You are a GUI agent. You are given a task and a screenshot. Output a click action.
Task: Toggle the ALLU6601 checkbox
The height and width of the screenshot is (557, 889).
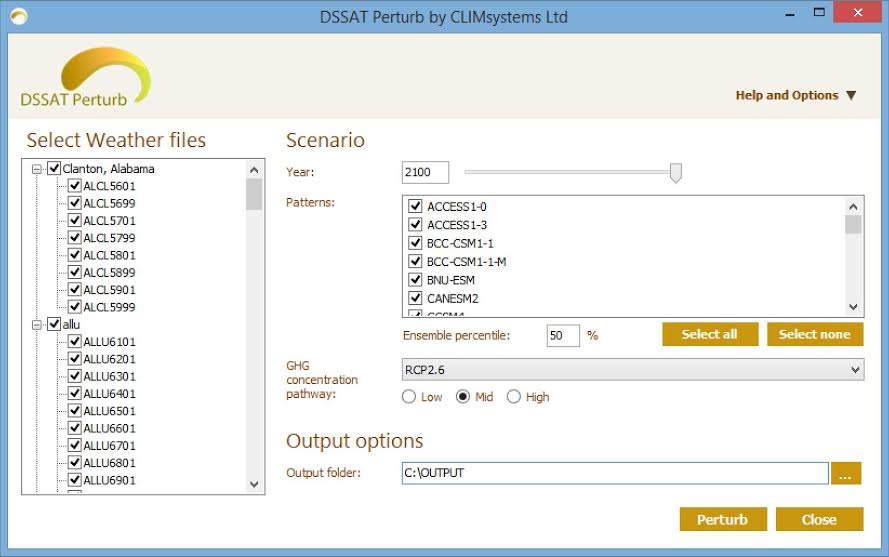click(74, 428)
